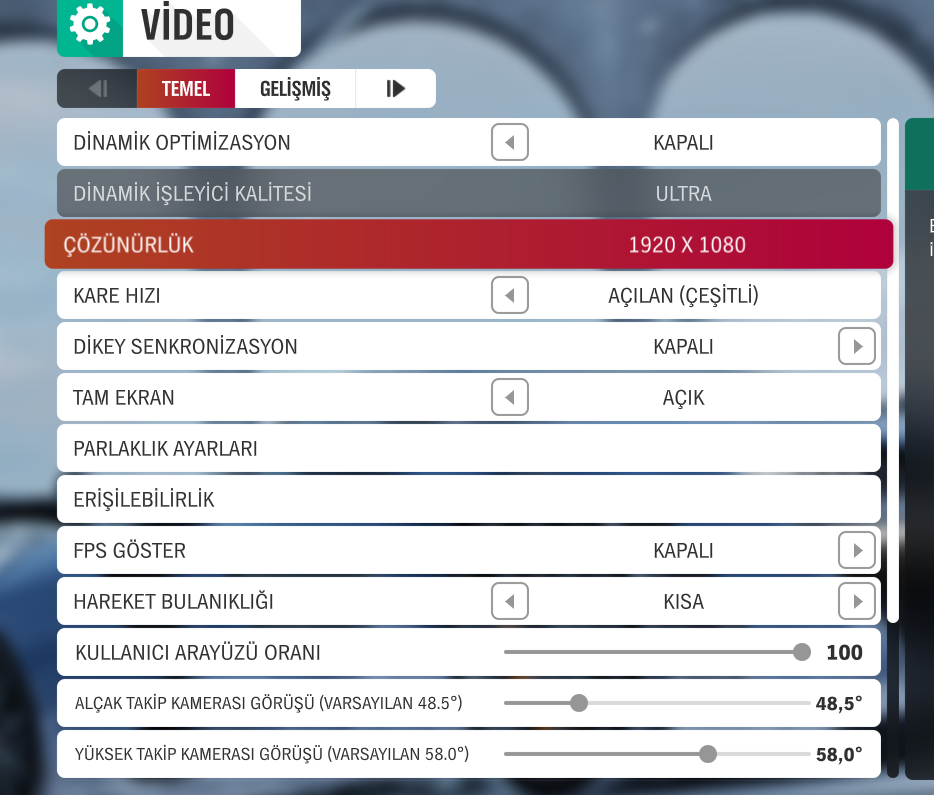
Task: Switch to the GELİŞMİŞ tab
Action: pos(295,89)
